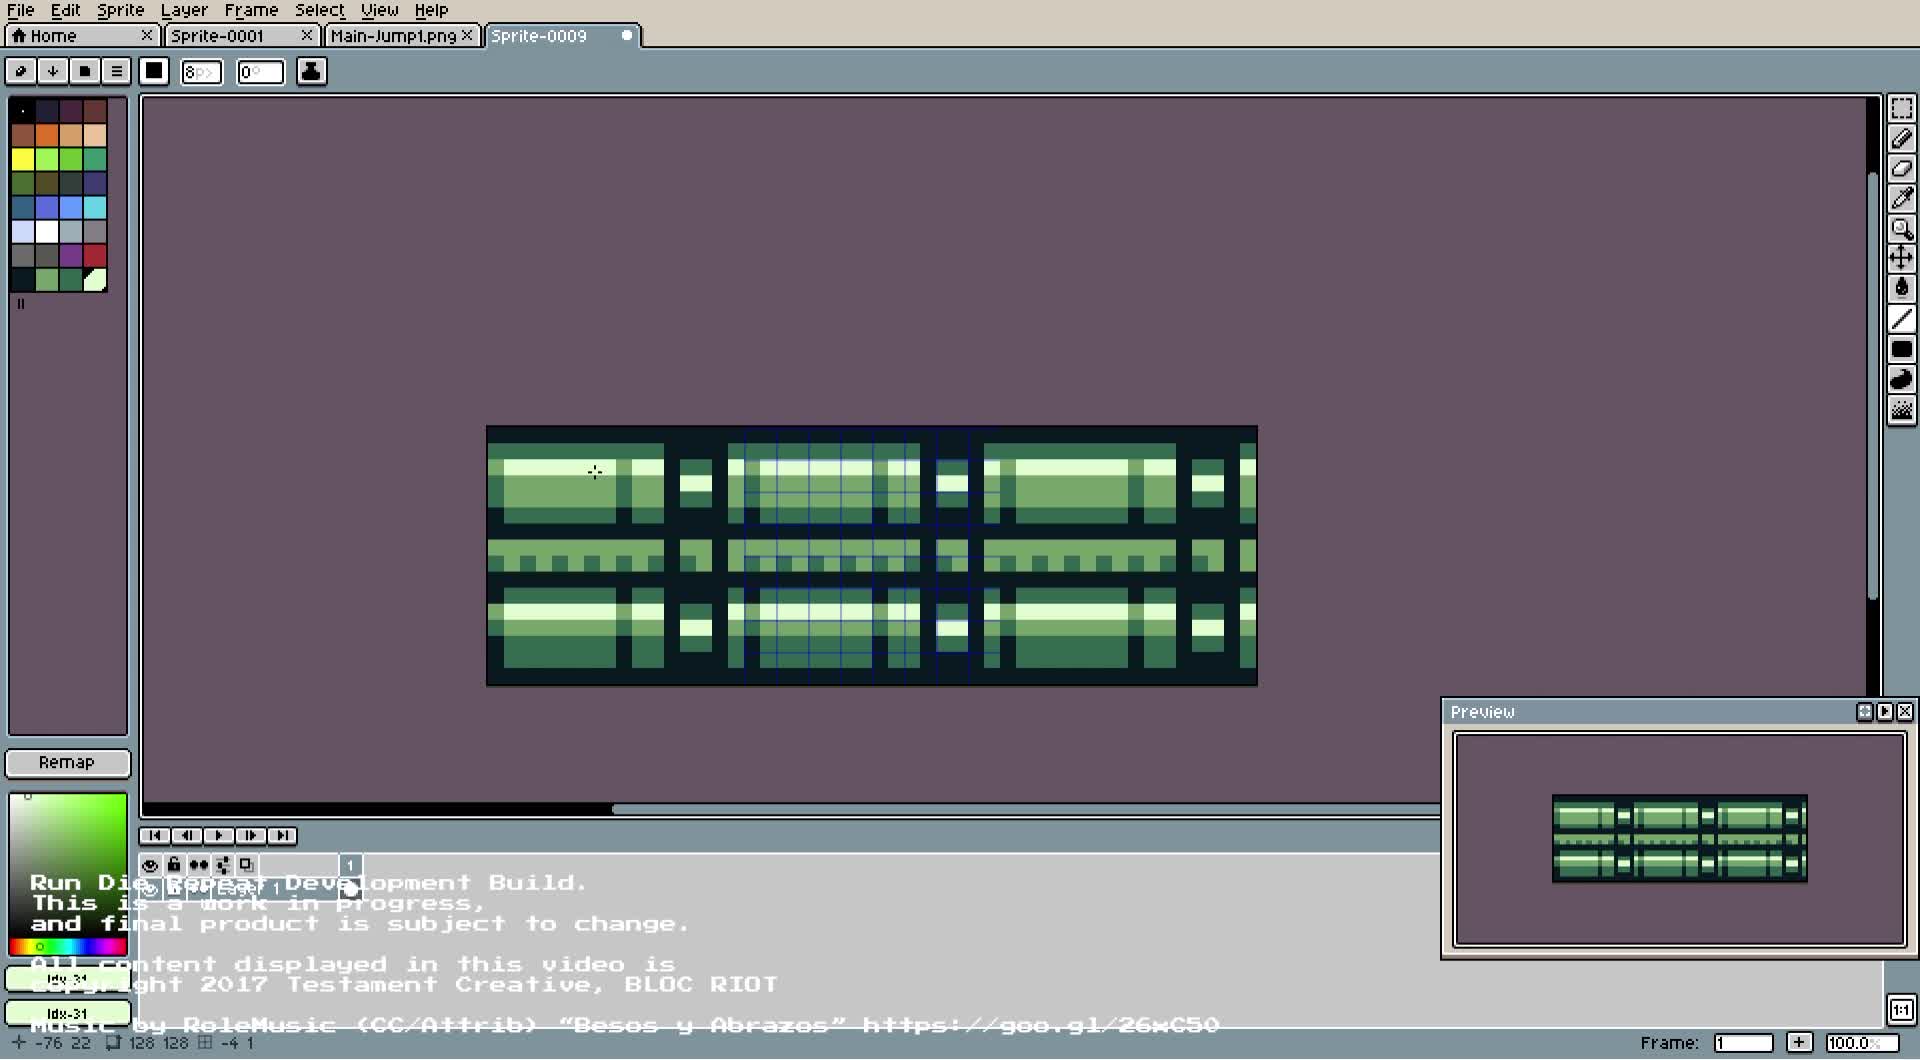This screenshot has height=1060, width=1920.
Task: Select the Filled Rectangle tool
Action: (1901, 349)
